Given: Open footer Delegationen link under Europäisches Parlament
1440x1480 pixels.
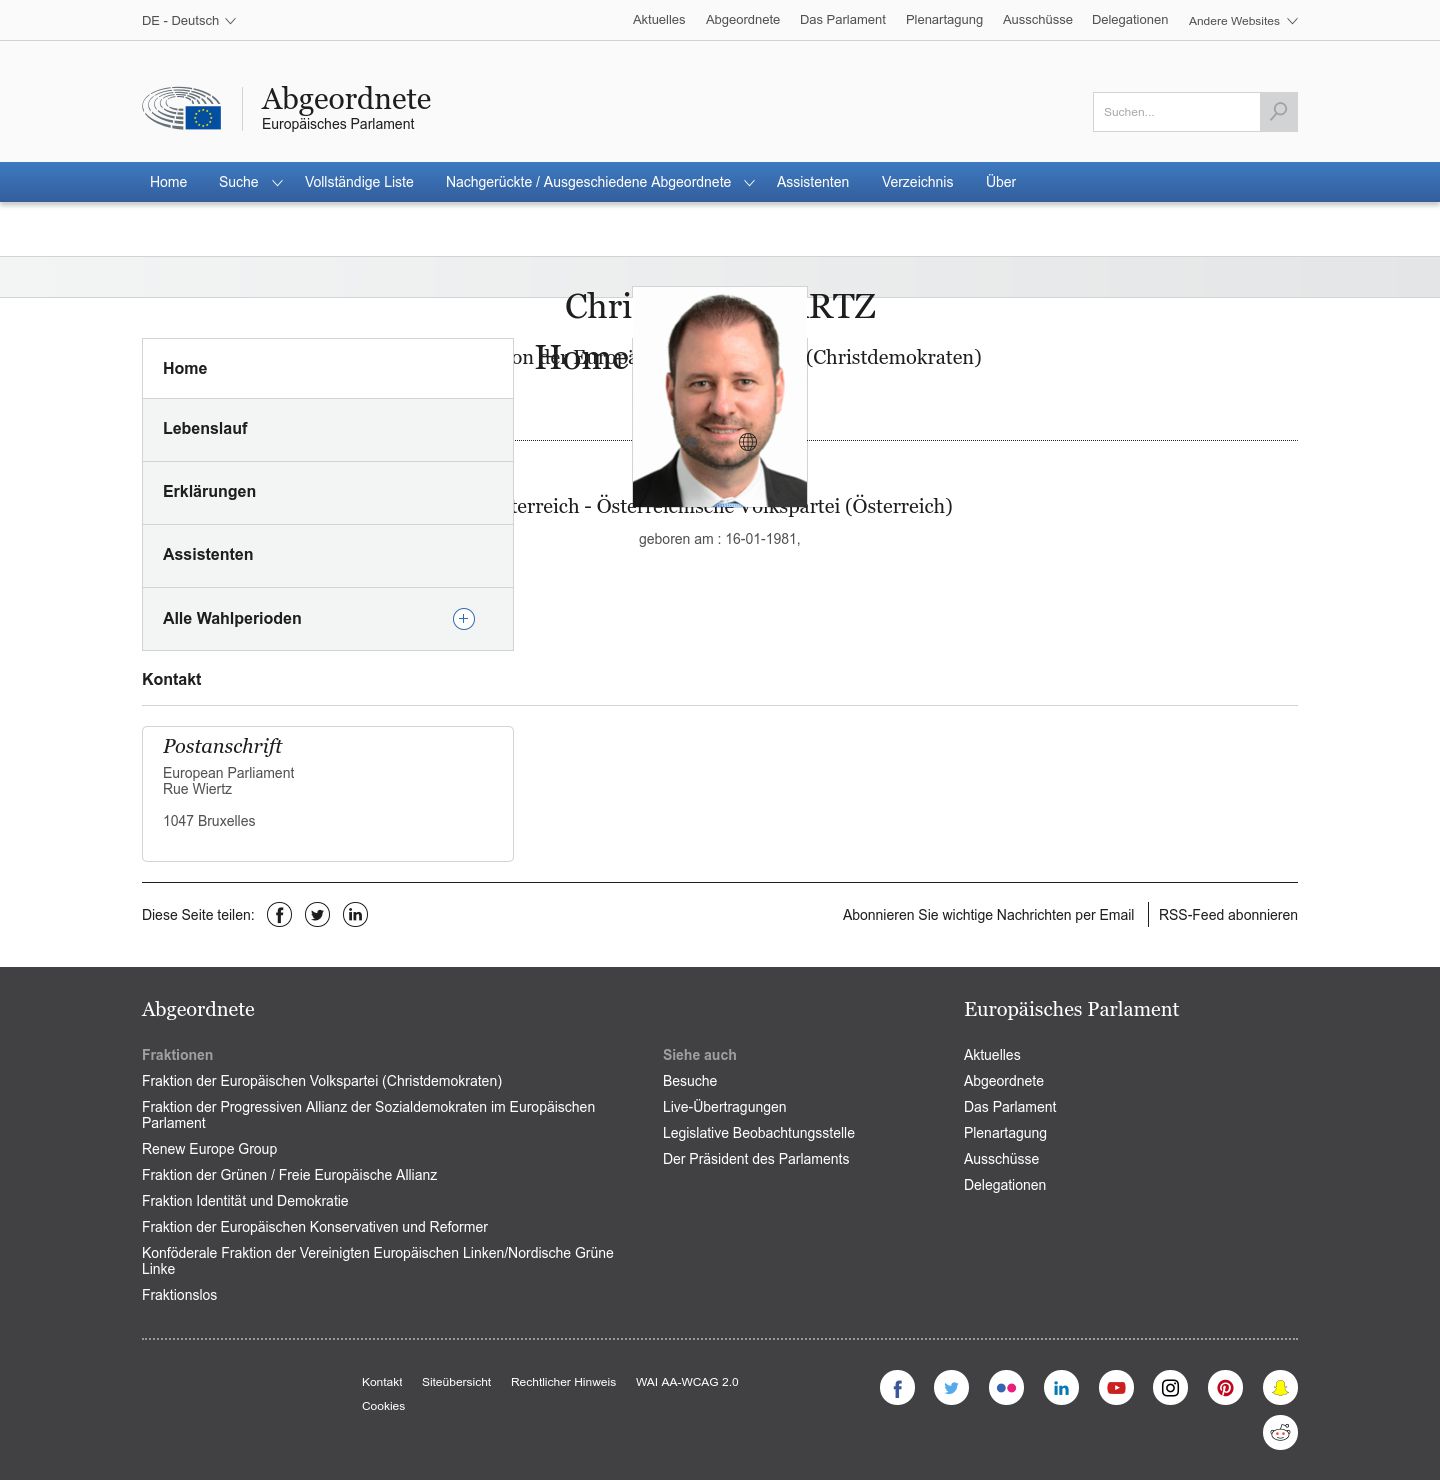Looking at the screenshot, I should click(1005, 1185).
